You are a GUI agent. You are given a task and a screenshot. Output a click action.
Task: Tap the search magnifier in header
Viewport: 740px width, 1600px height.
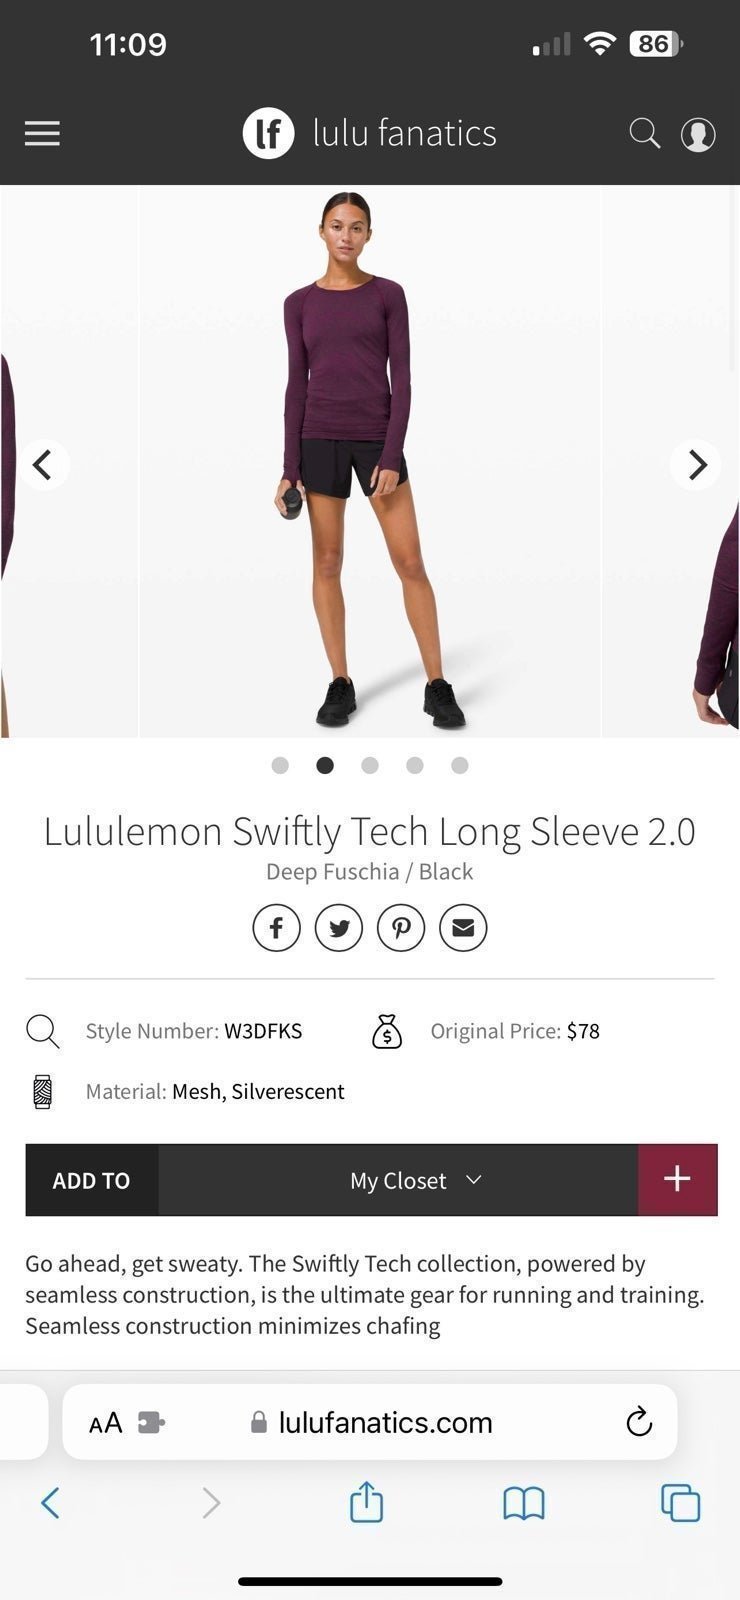tap(644, 133)
